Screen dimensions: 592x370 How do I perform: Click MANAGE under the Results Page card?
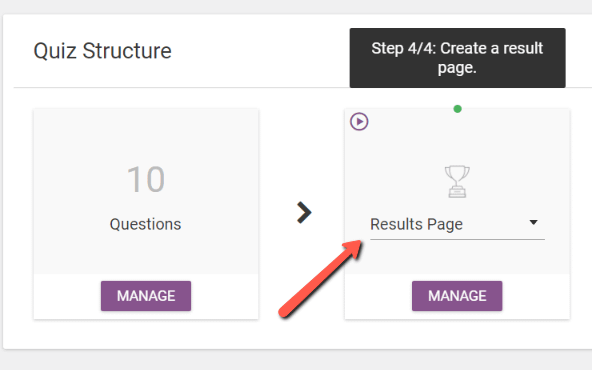[457, 296]
